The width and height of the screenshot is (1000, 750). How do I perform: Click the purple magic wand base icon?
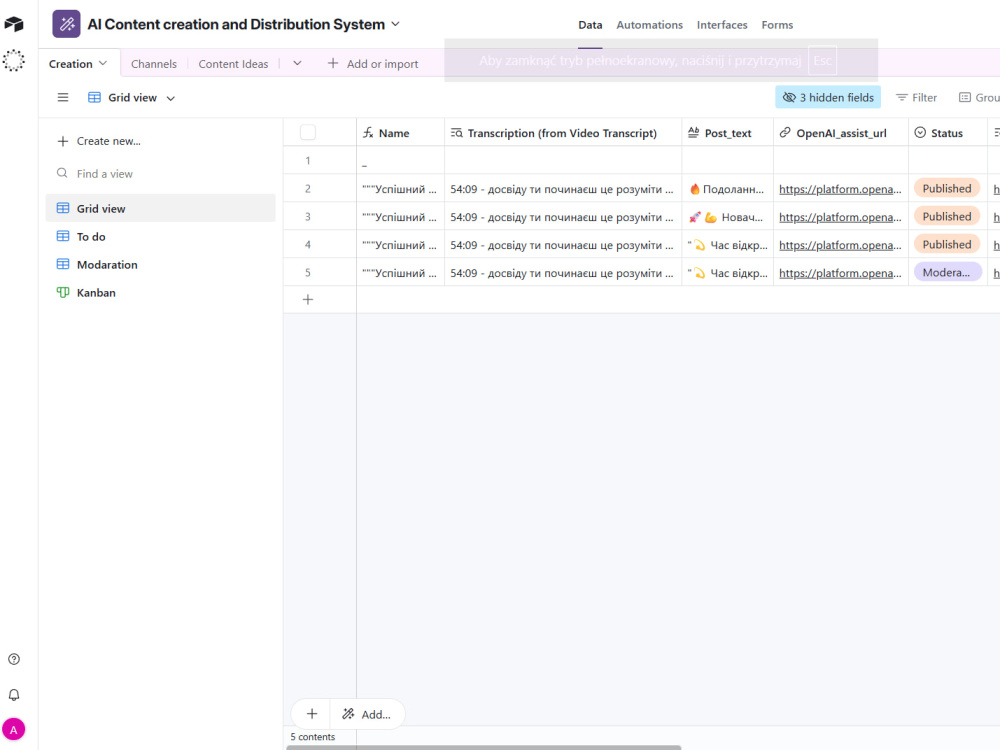point(66,24)
